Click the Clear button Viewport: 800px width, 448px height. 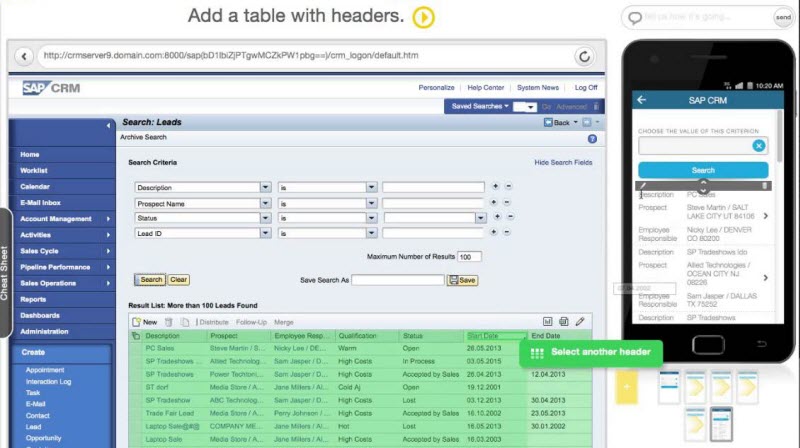click(178, 280)
